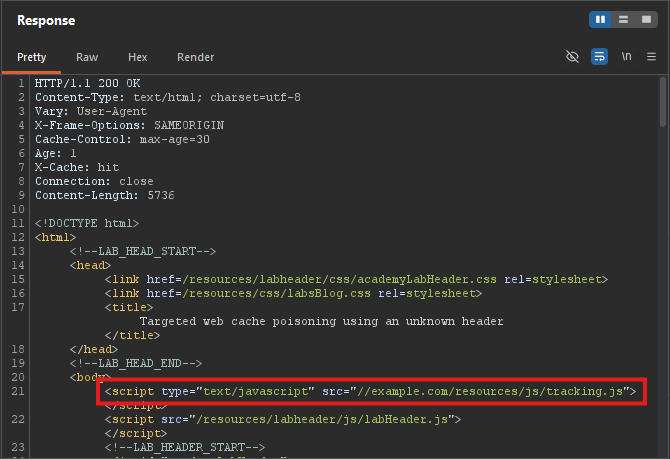Open the Response options hamburger menu
This screenshot has width=670, height=459.
(651, 56)
